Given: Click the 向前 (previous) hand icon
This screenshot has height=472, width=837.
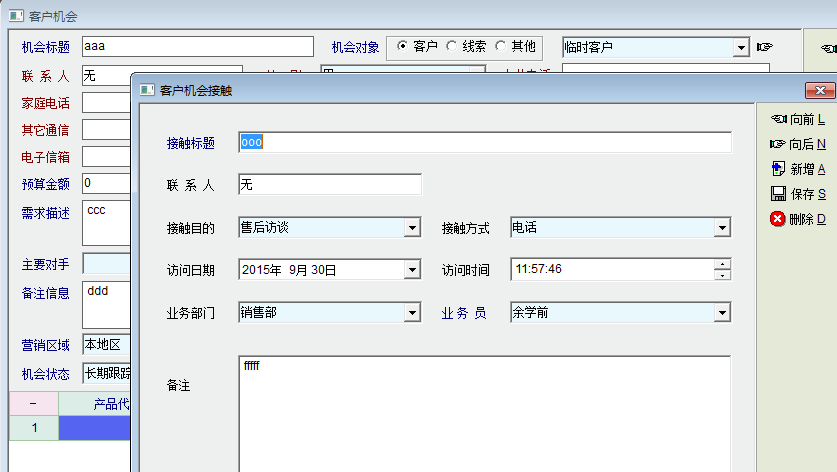Looking at the screenshot, I should [778, 119].
